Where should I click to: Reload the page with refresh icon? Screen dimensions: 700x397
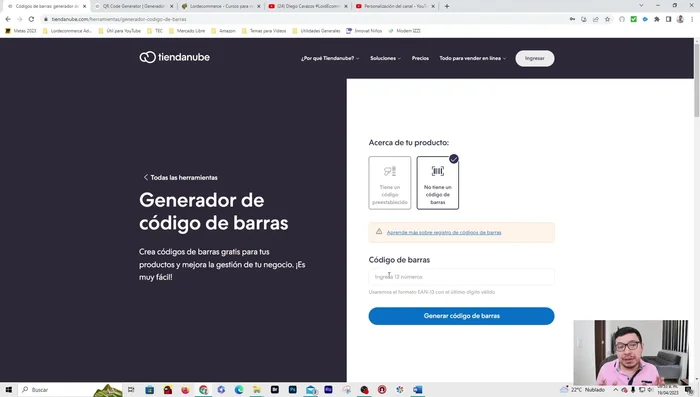pos(31,19)
